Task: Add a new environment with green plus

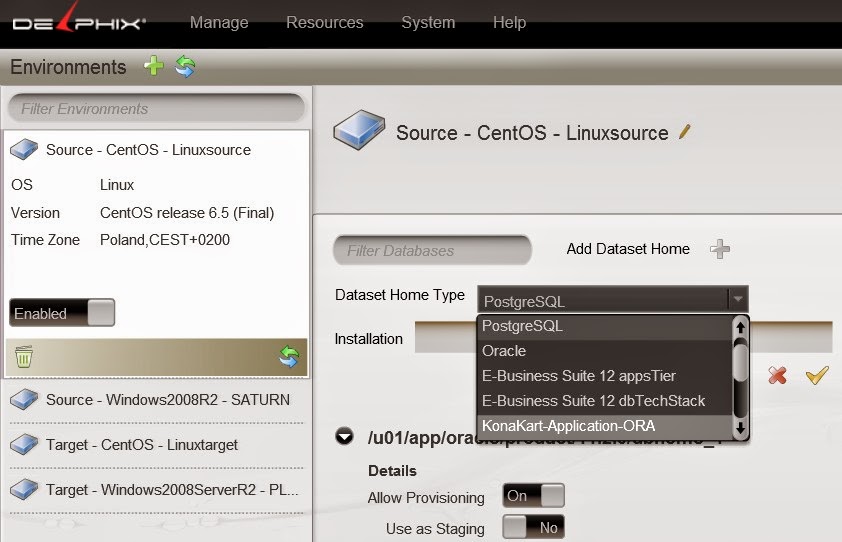Action: (154, 66)
